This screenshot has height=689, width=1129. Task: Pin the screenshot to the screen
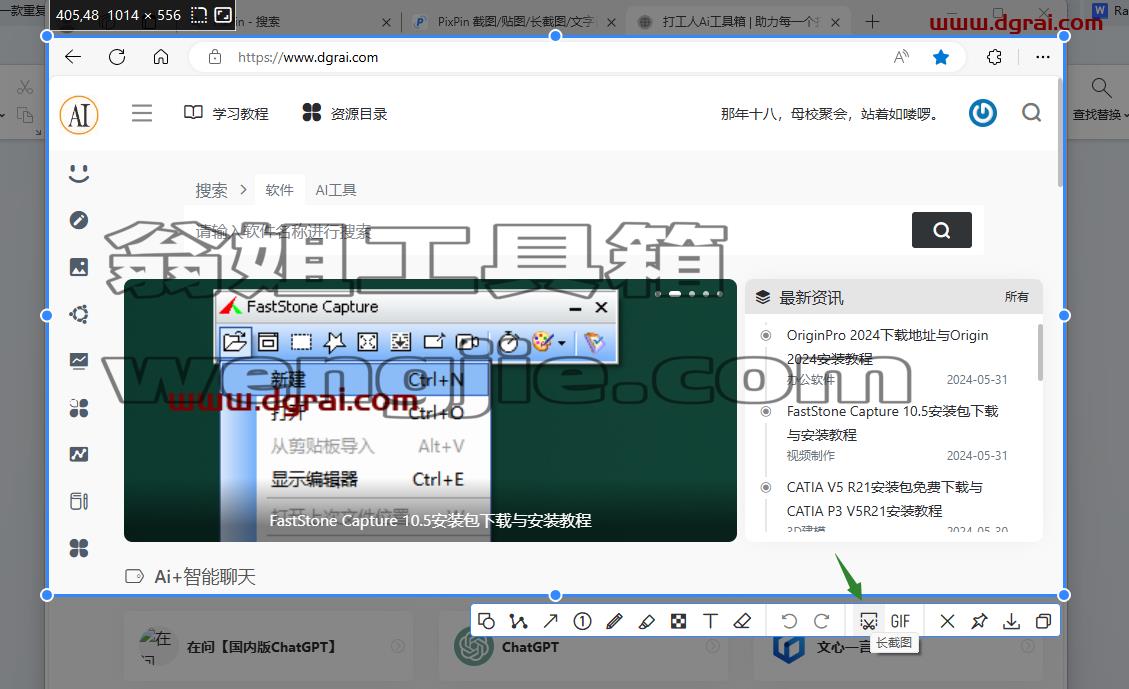(979, 621)
